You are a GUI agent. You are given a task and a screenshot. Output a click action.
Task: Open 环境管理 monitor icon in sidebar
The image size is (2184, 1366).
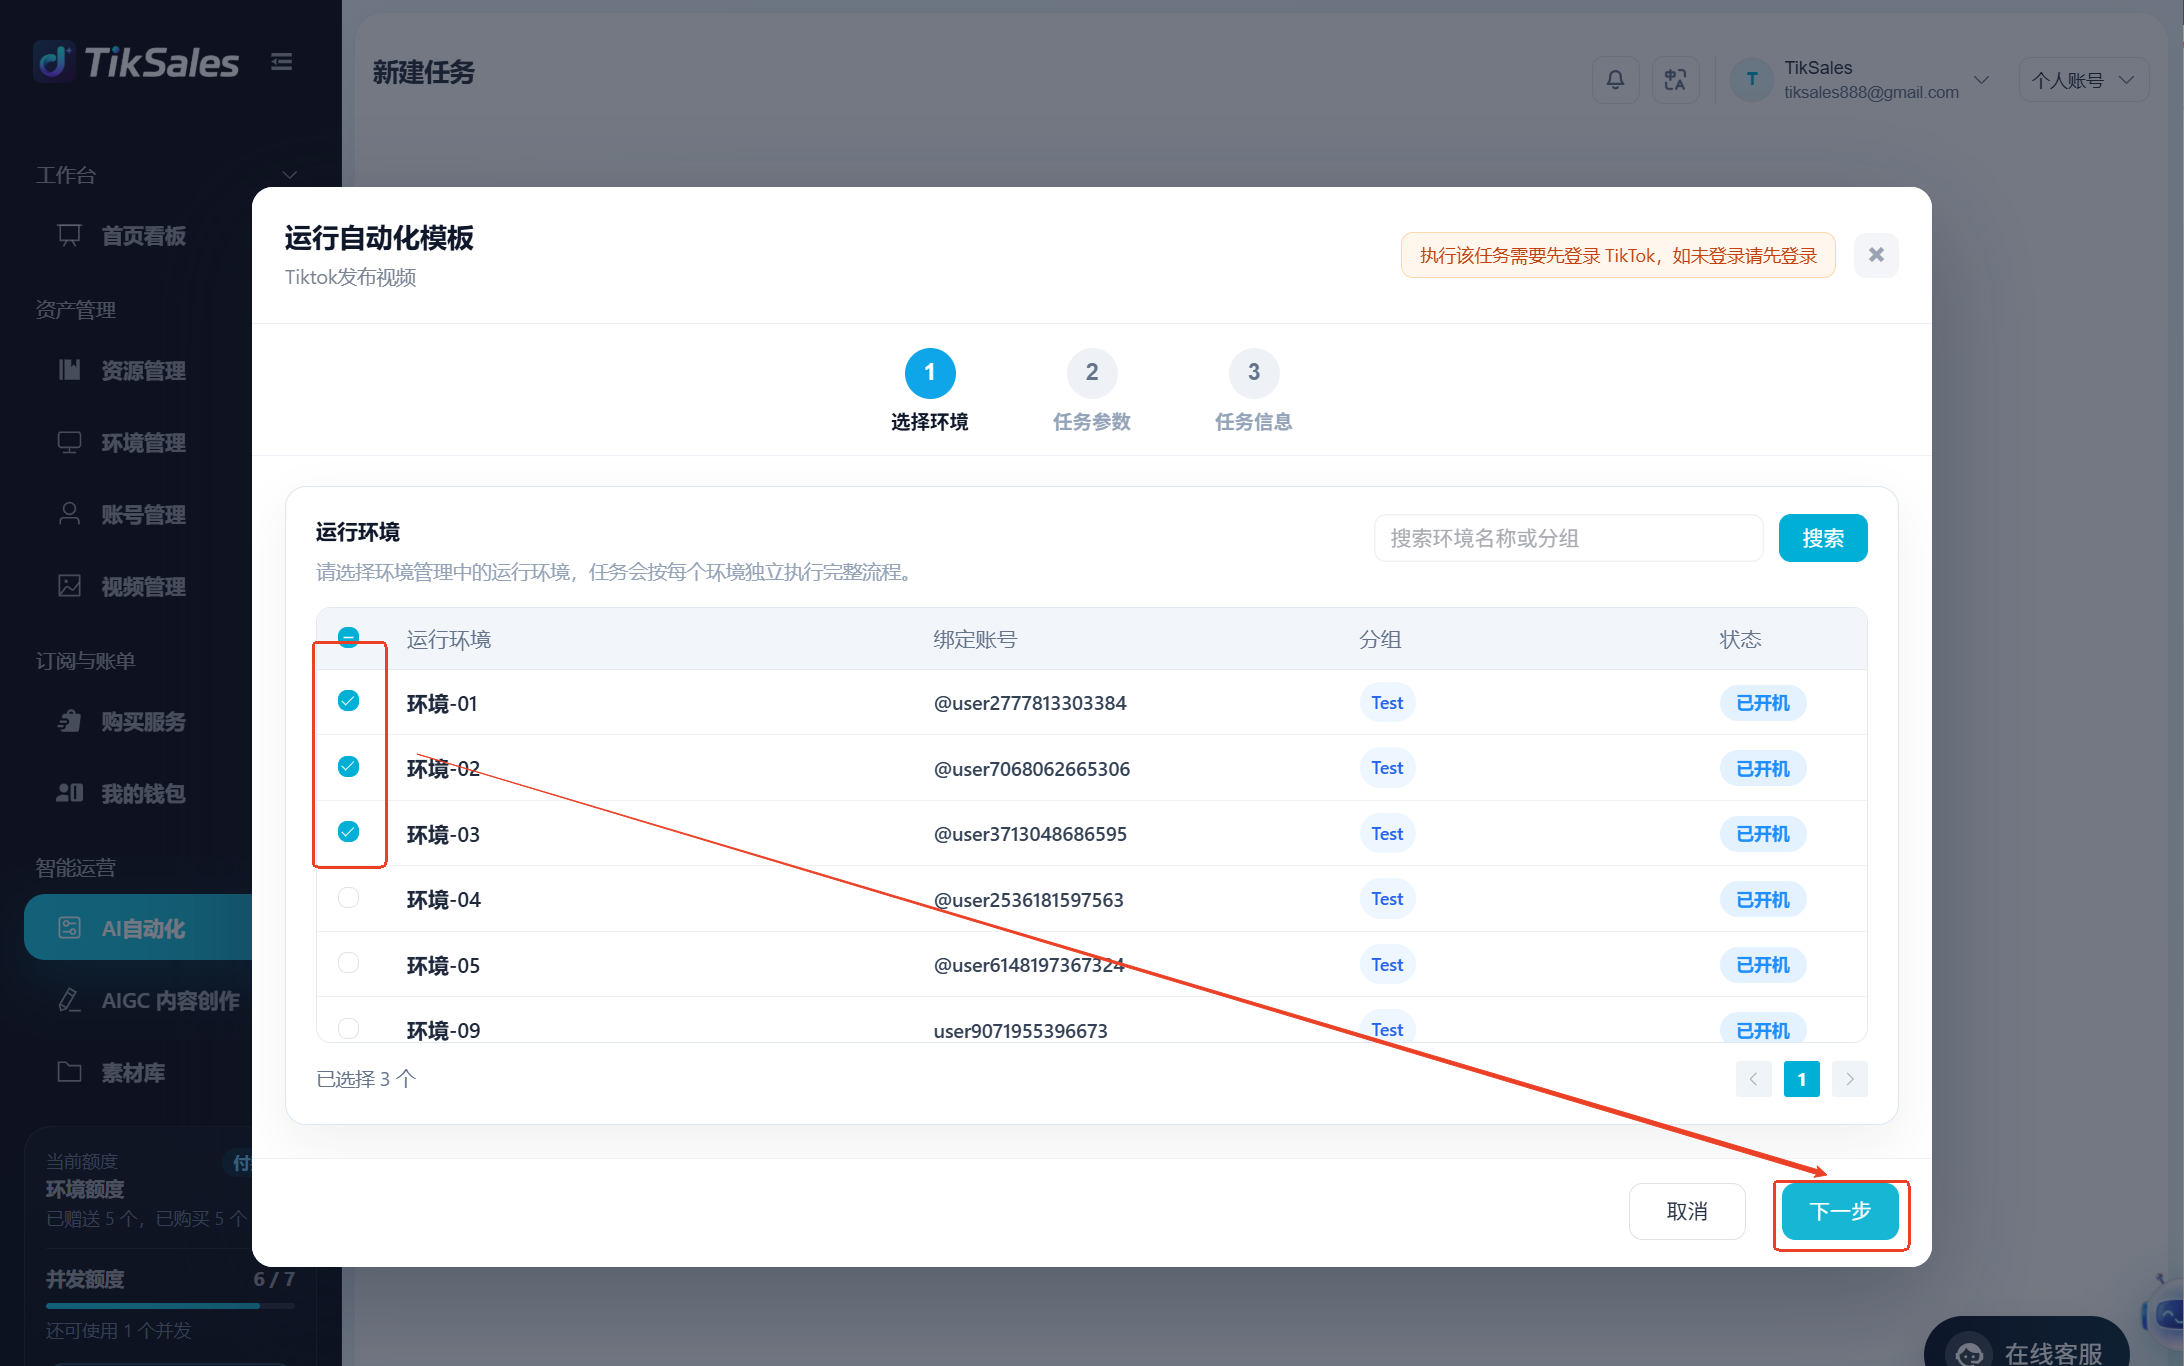[69, 442]
